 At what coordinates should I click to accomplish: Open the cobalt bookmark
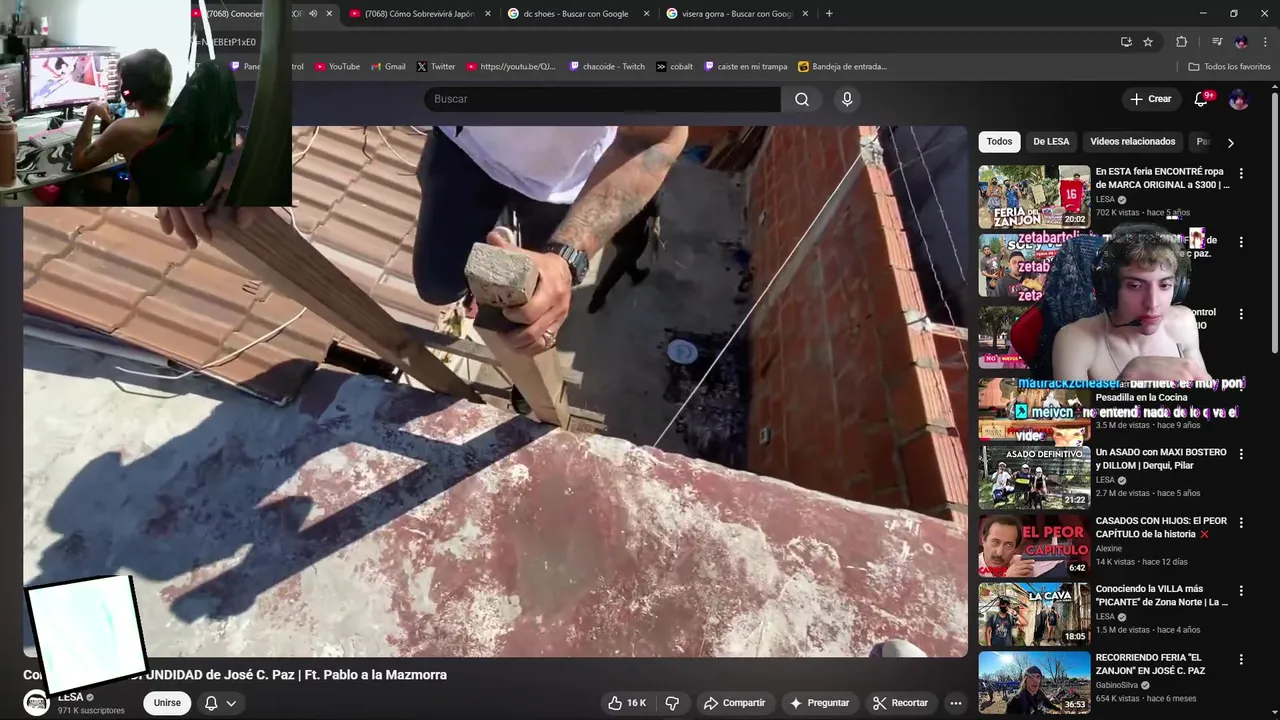[x=675, y=67]
